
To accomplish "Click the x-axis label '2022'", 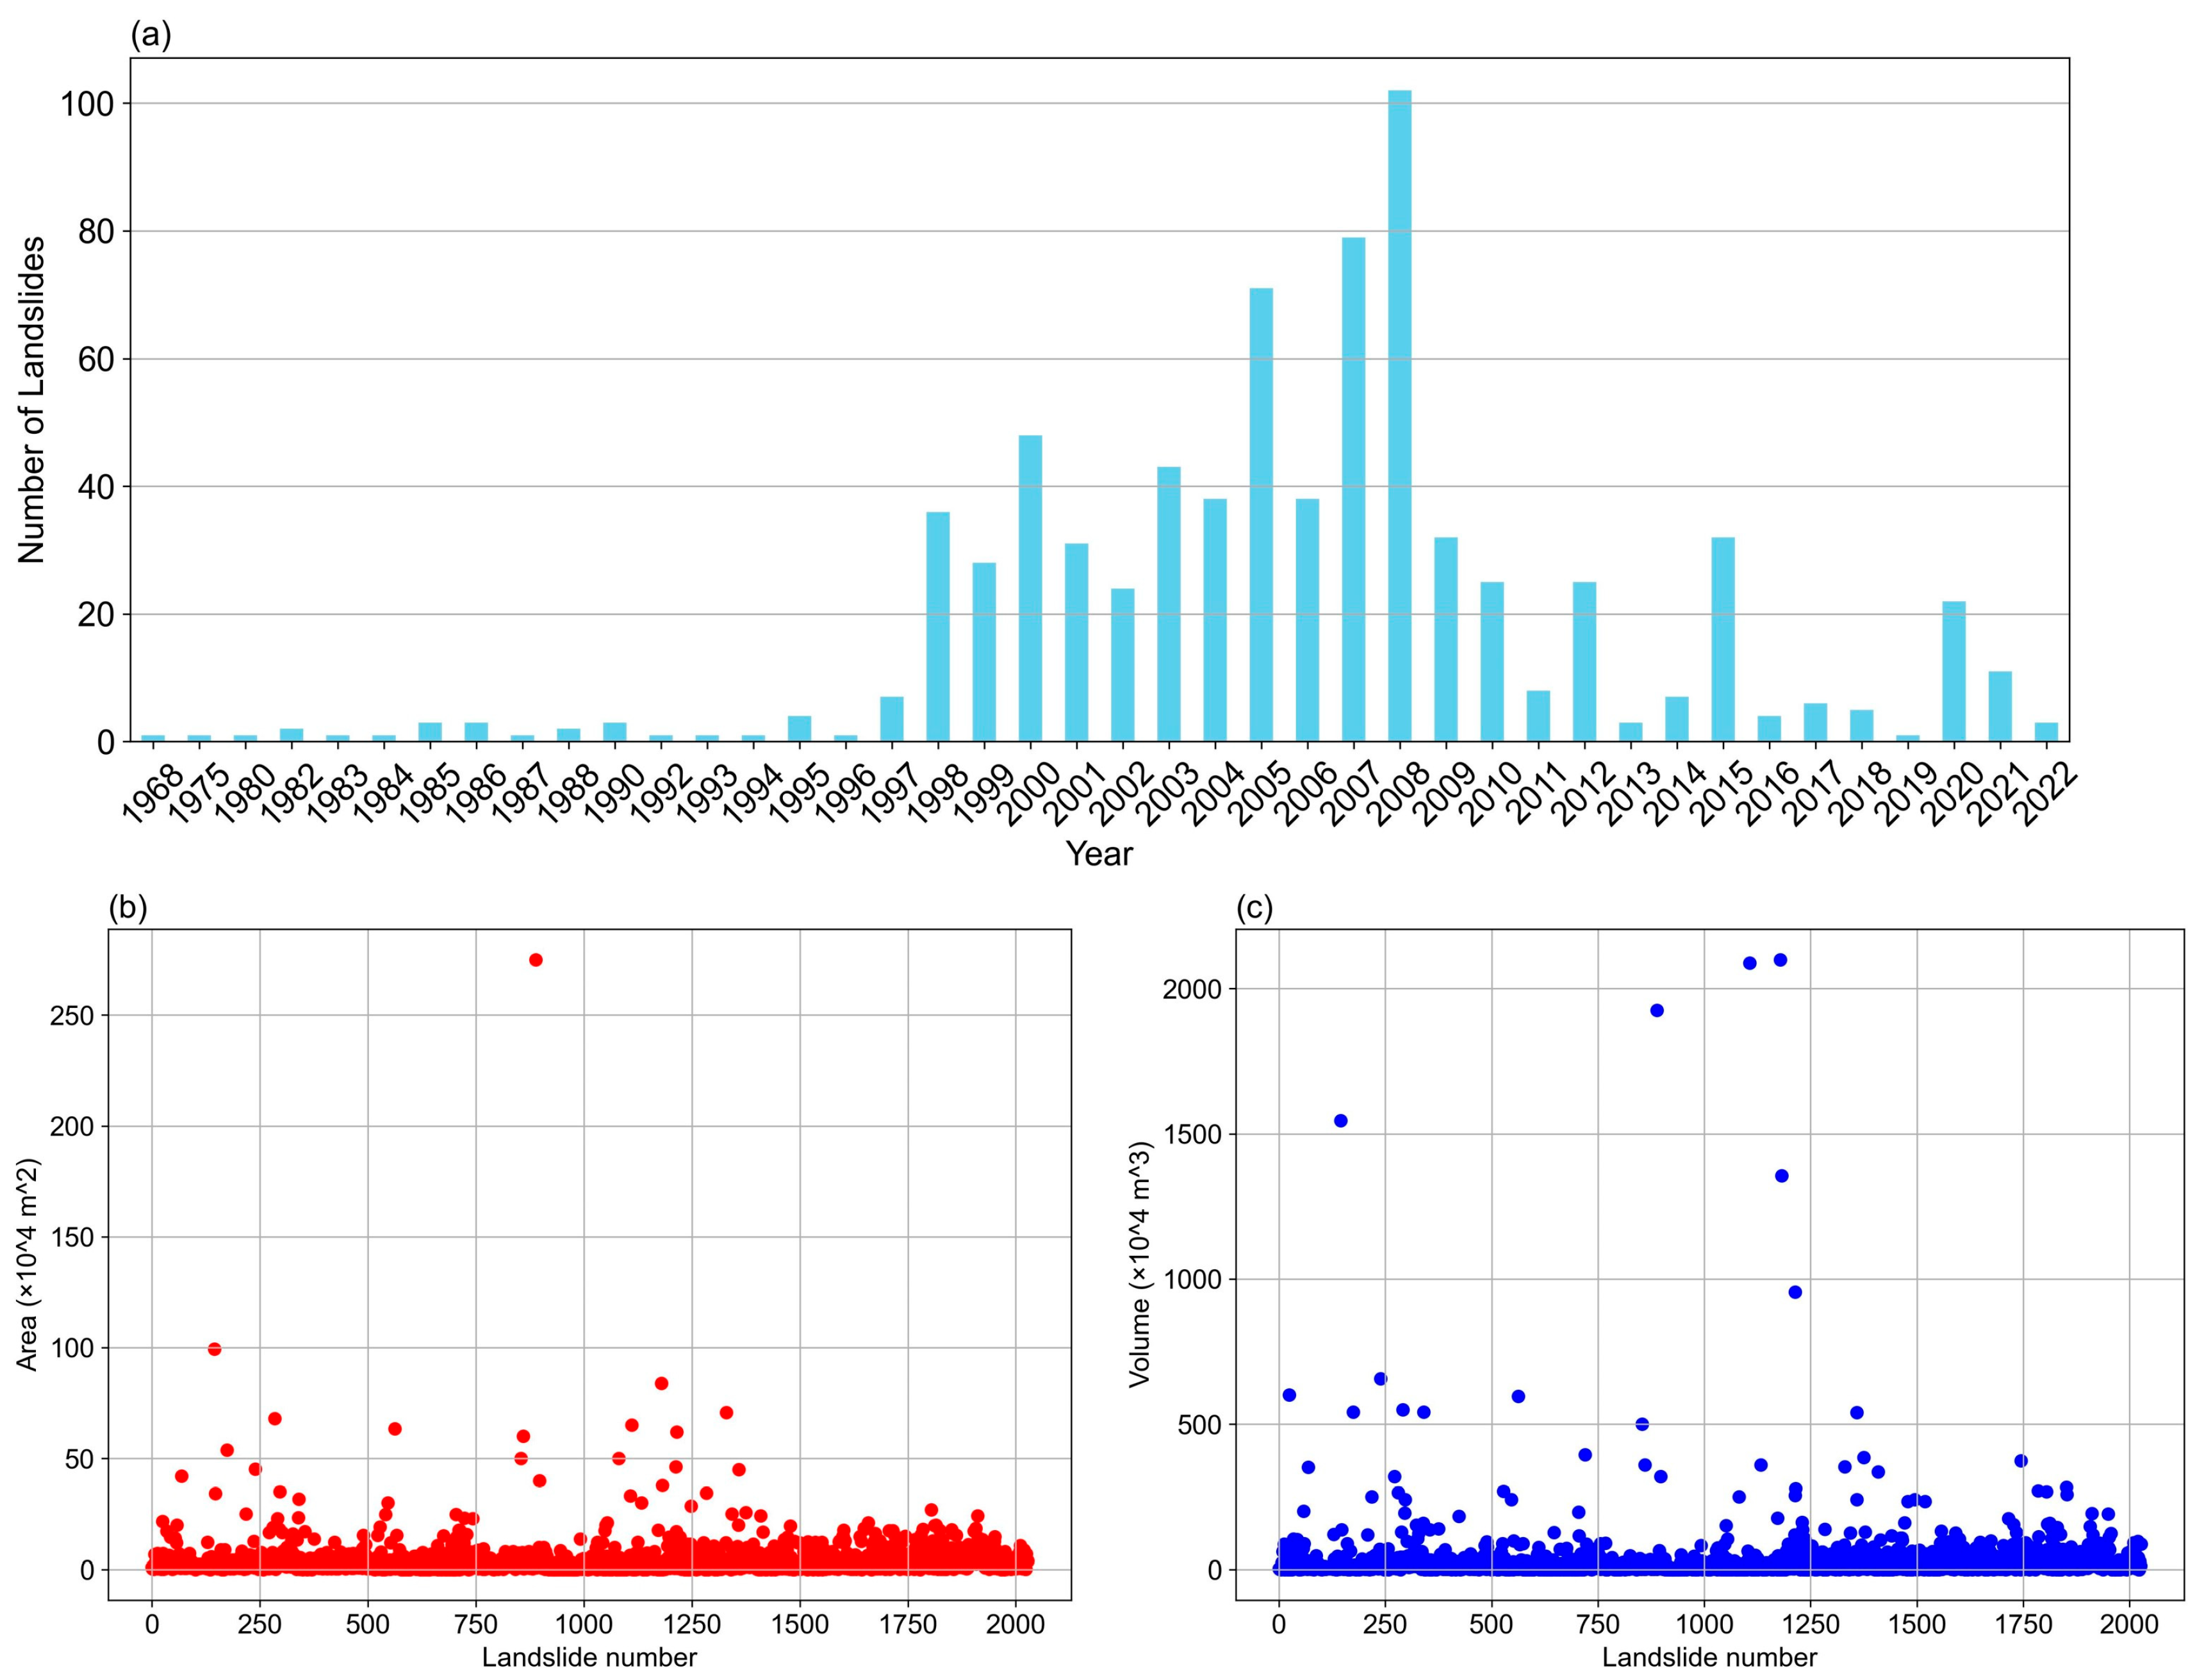I will tap(2046, 793).
